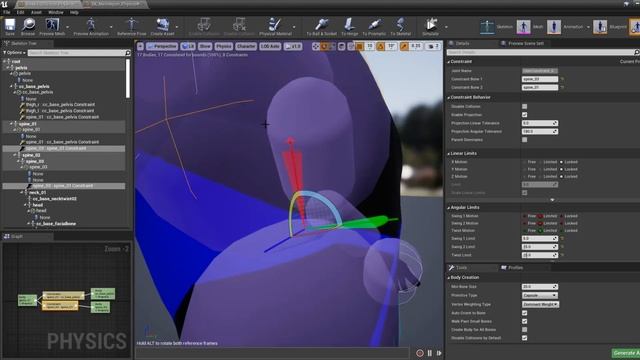Screen dimensions: 640x360
Task: Toggle Enable Projection checkbox
Action: click(x=524, y=115)
